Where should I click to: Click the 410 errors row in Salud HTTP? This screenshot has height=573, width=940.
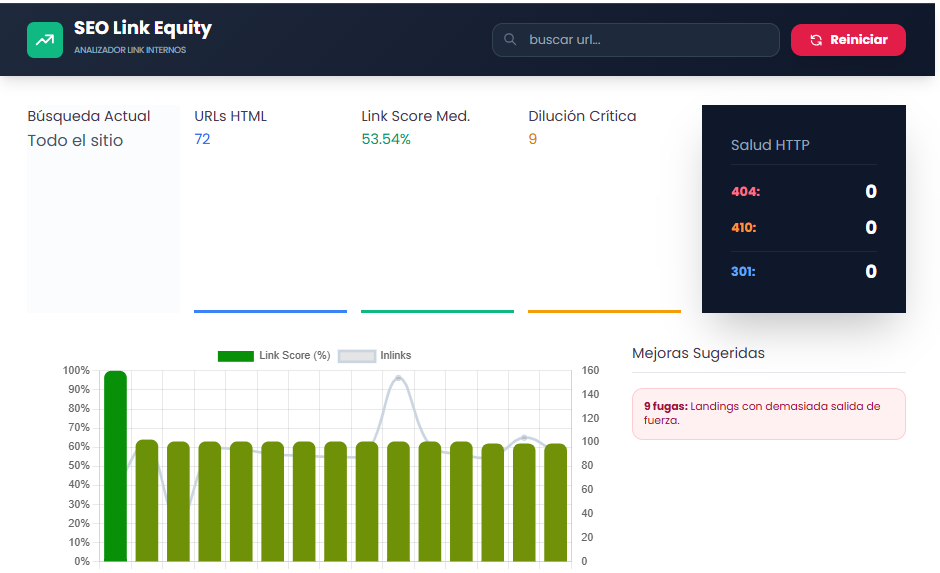click(803, 228)
